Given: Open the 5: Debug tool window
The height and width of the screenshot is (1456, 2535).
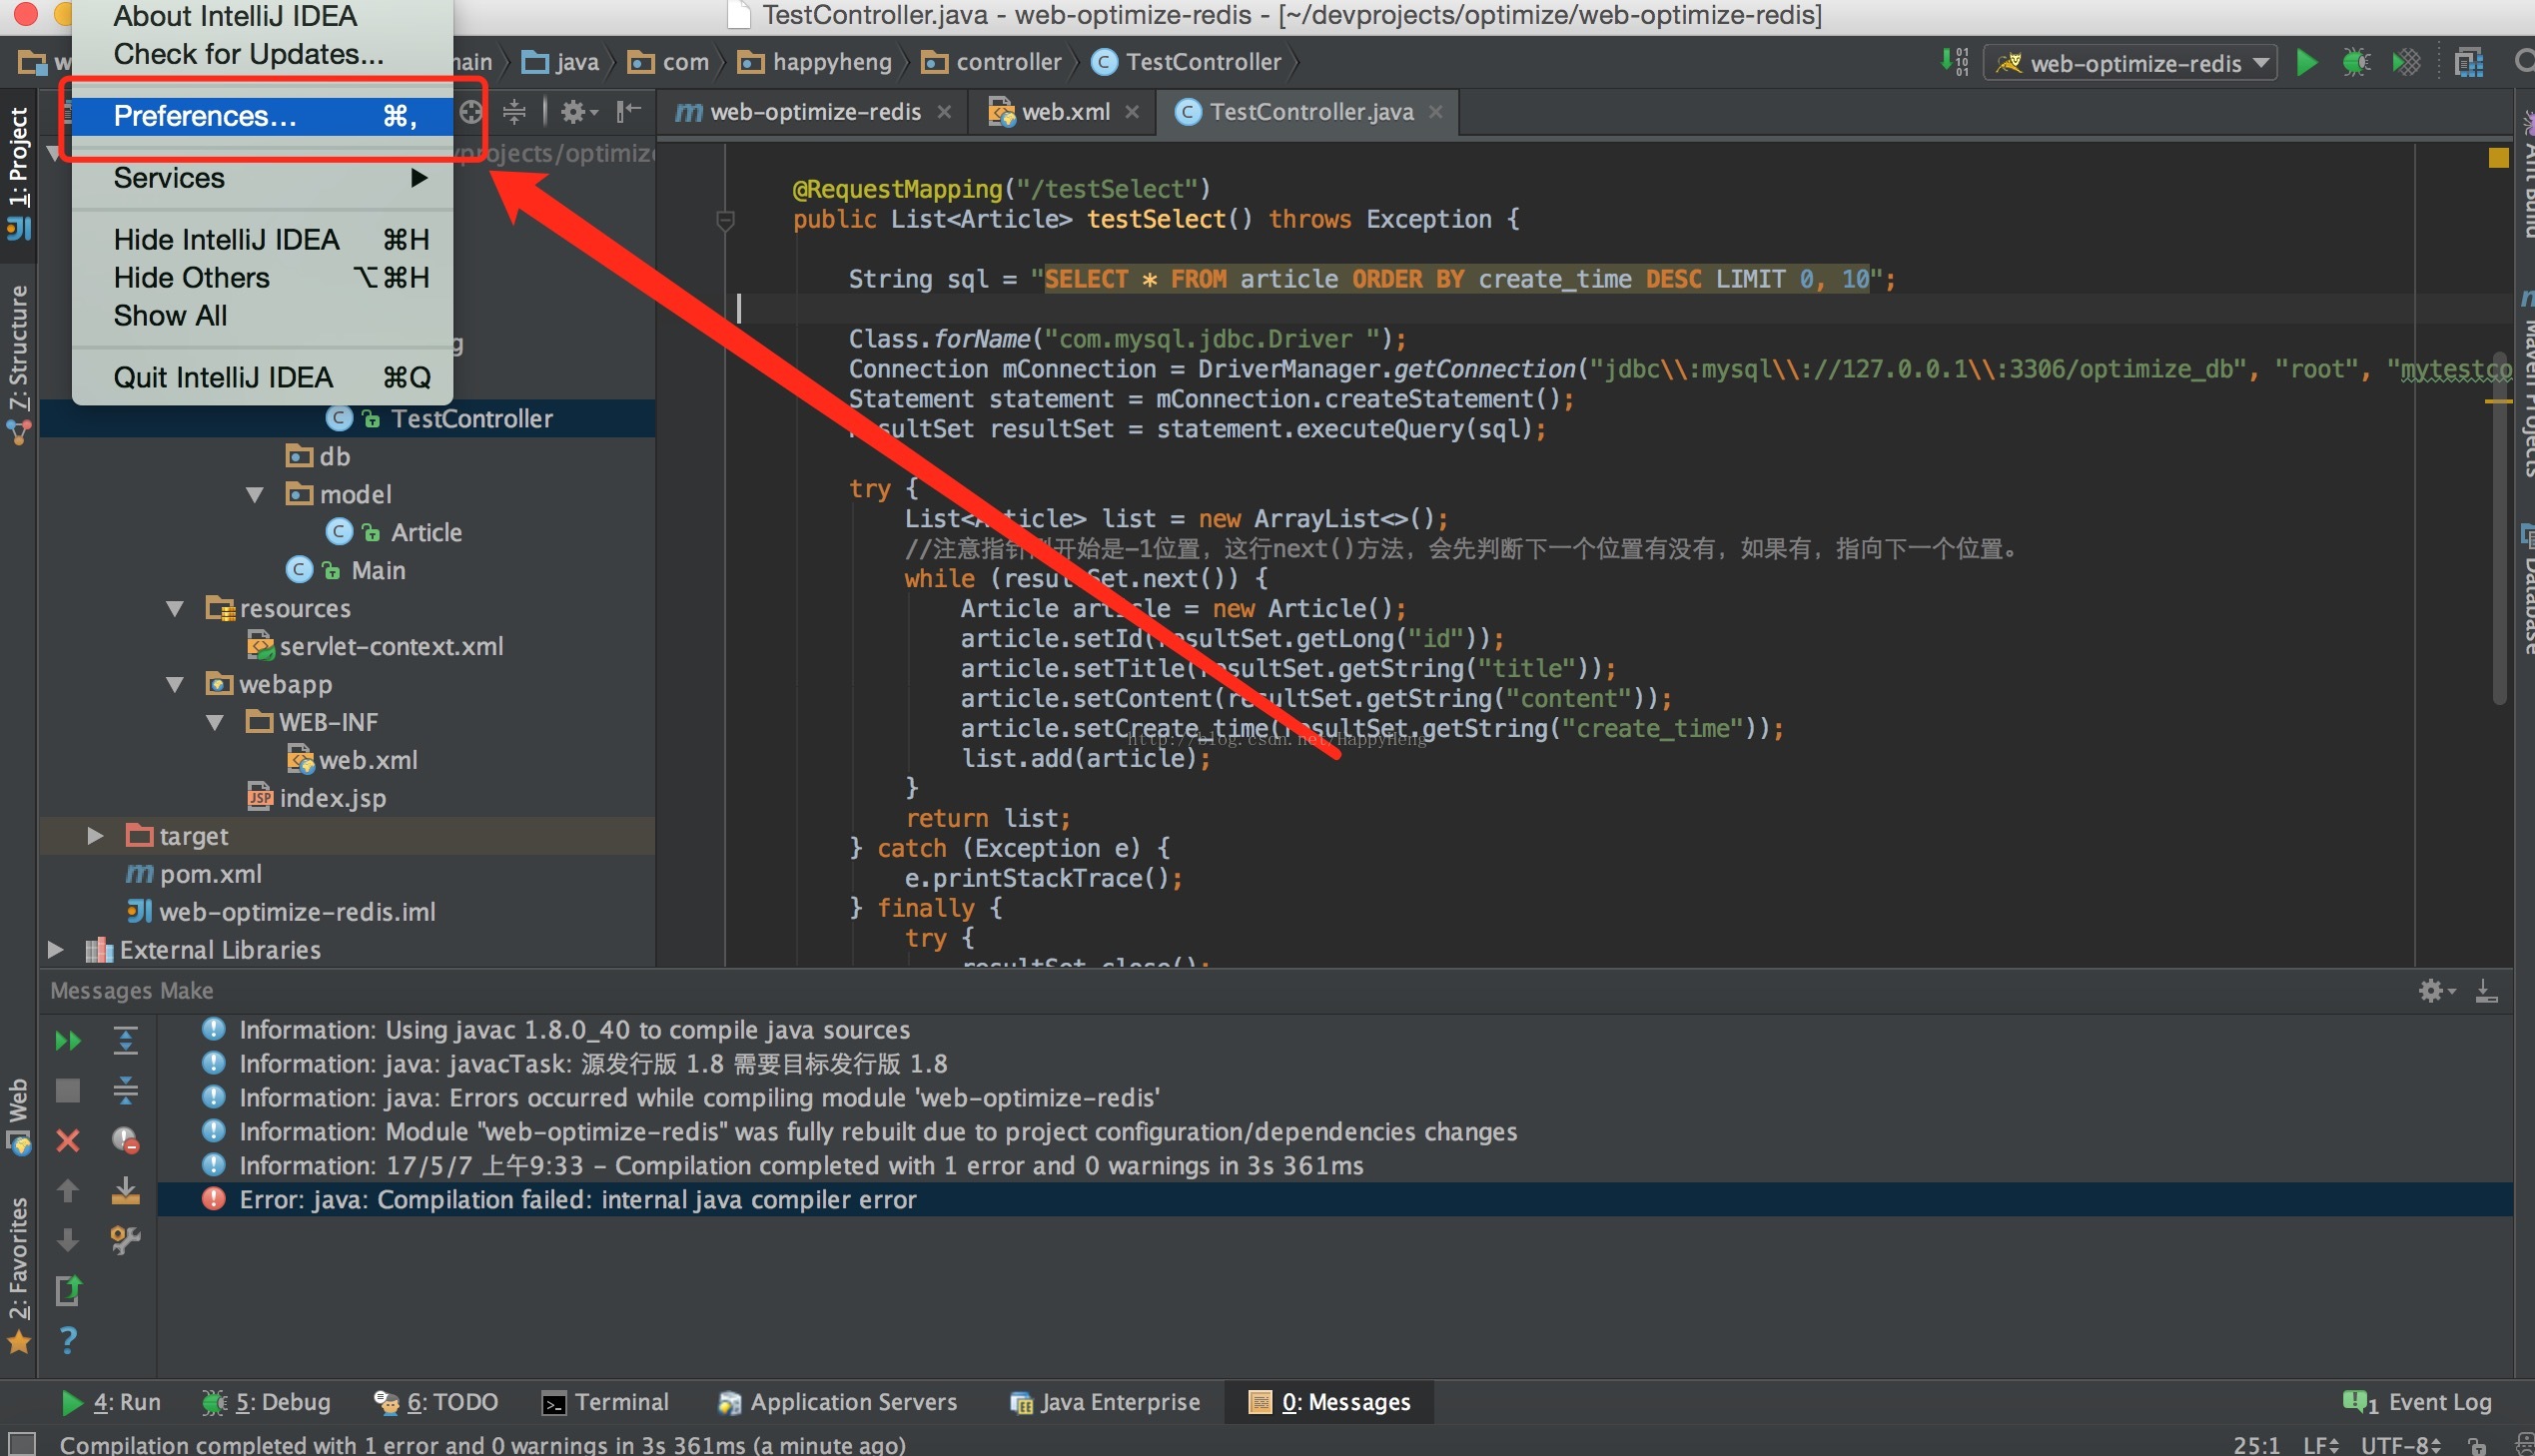Looking at the screenshot, I should (266, 1402).
